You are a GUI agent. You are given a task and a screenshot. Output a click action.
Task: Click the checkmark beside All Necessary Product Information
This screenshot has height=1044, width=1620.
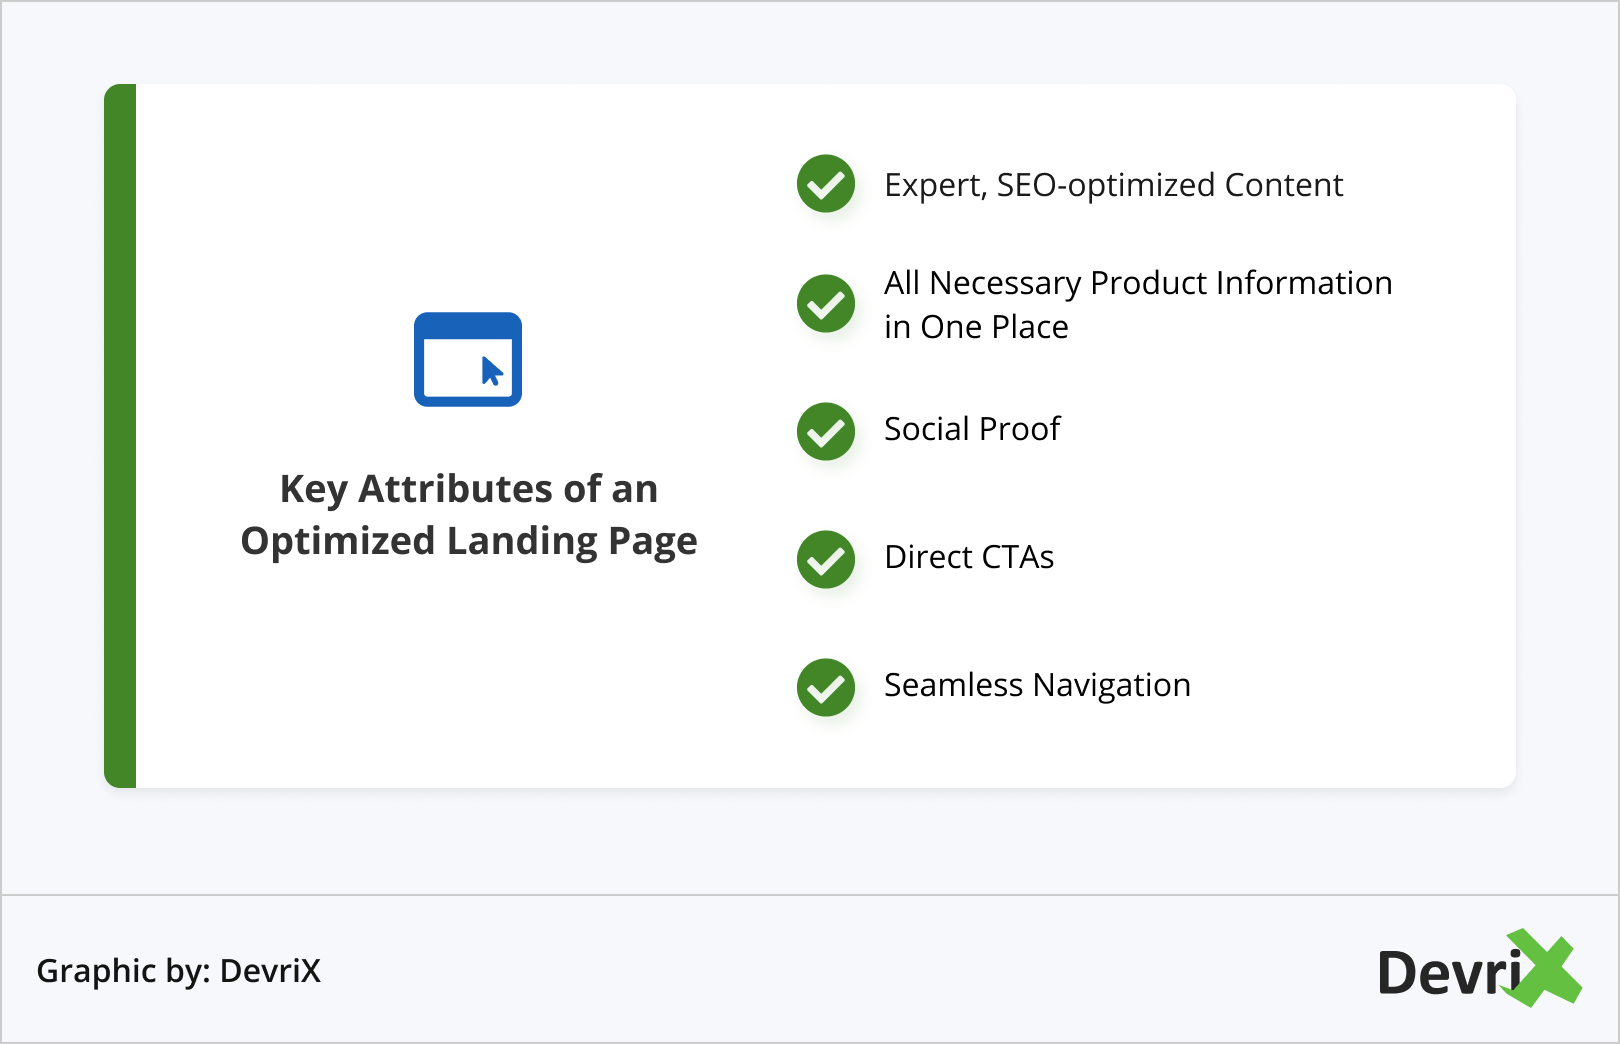826,304
